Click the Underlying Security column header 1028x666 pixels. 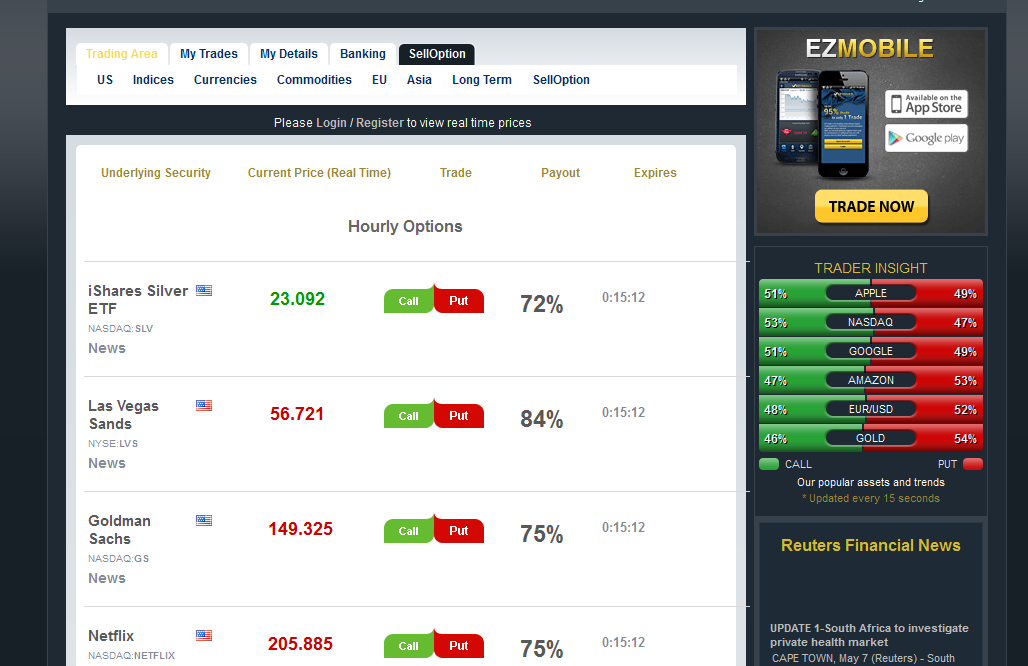(156, 173)
